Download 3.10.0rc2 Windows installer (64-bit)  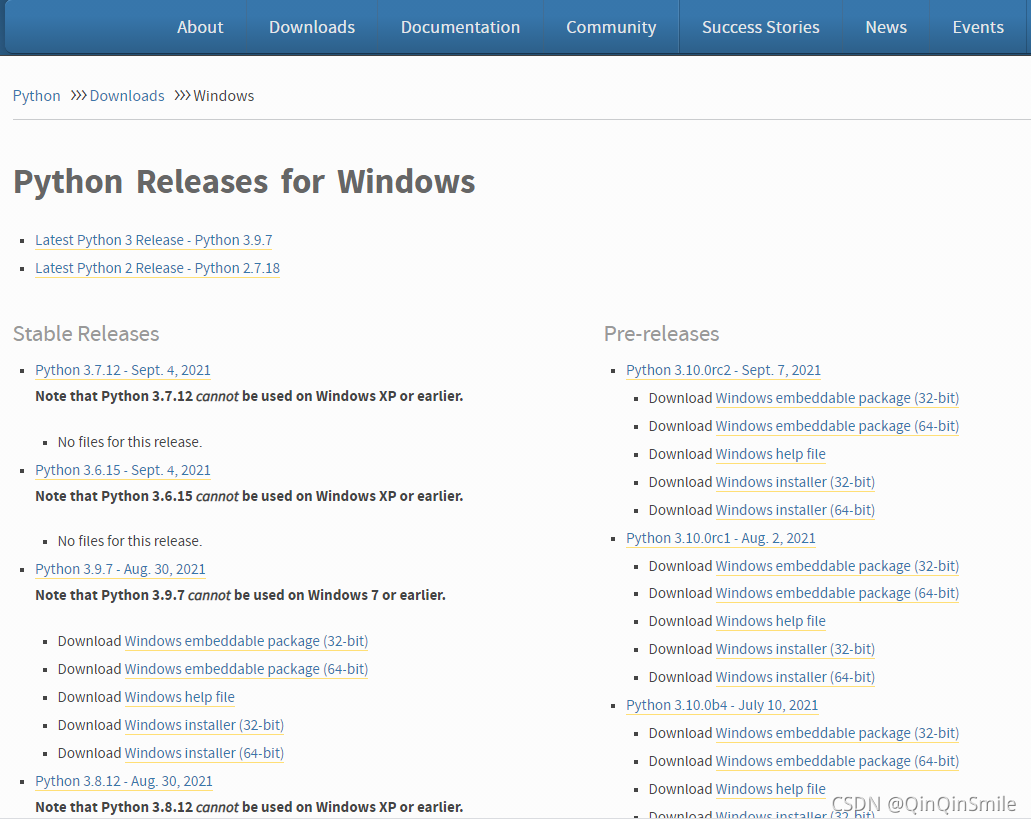click(795, 510)
